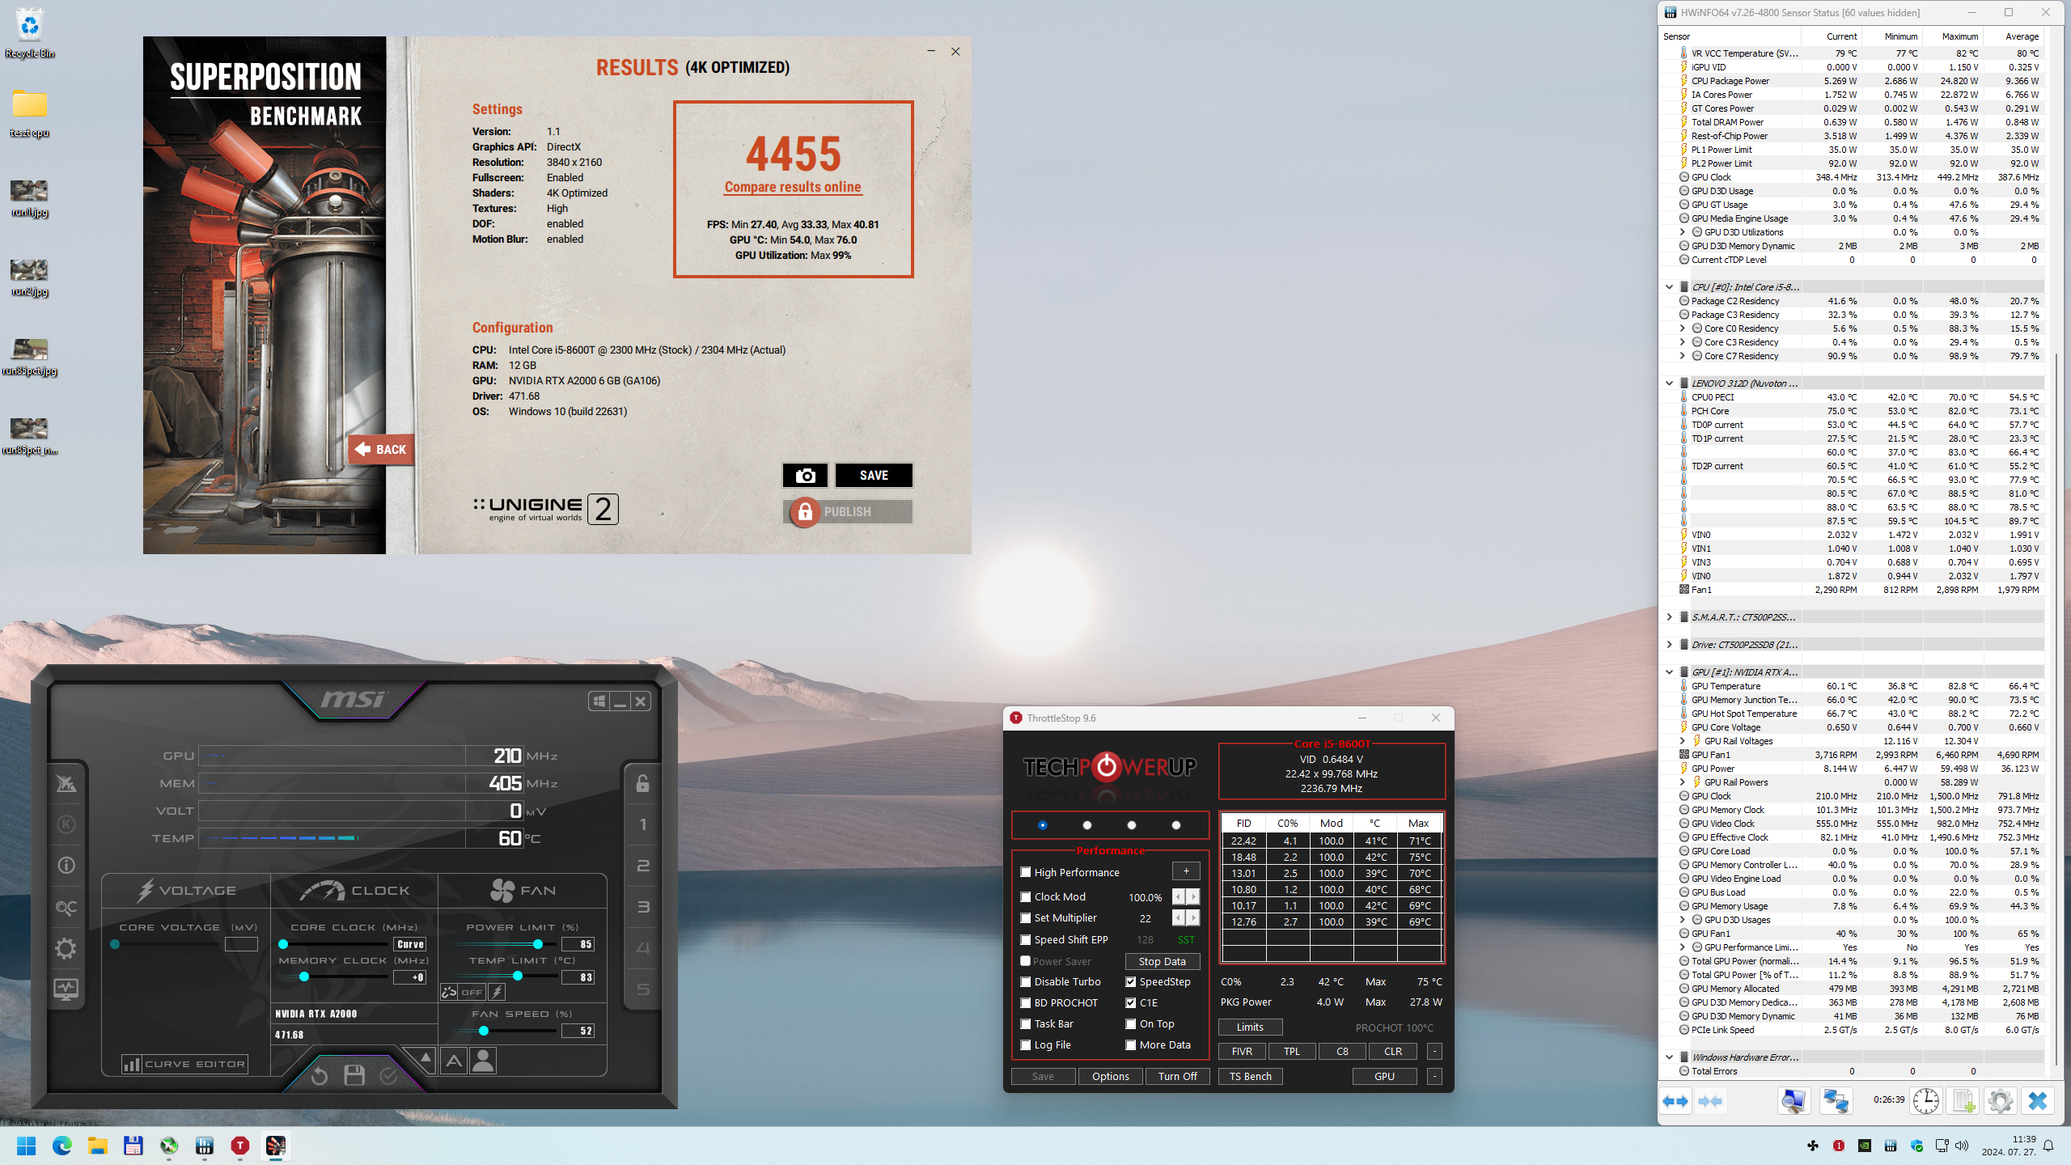Reset Afterburner settings with revert icon
Image resolution: width=2071 pixels, height=1165 pixels.
coord(319,1076)
